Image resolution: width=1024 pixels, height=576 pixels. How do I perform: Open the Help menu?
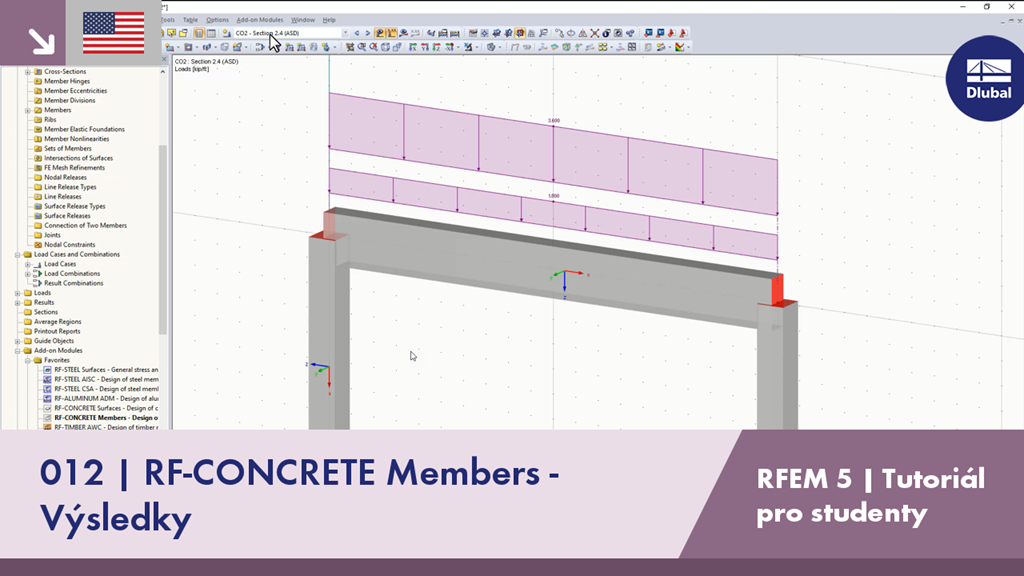329,20
